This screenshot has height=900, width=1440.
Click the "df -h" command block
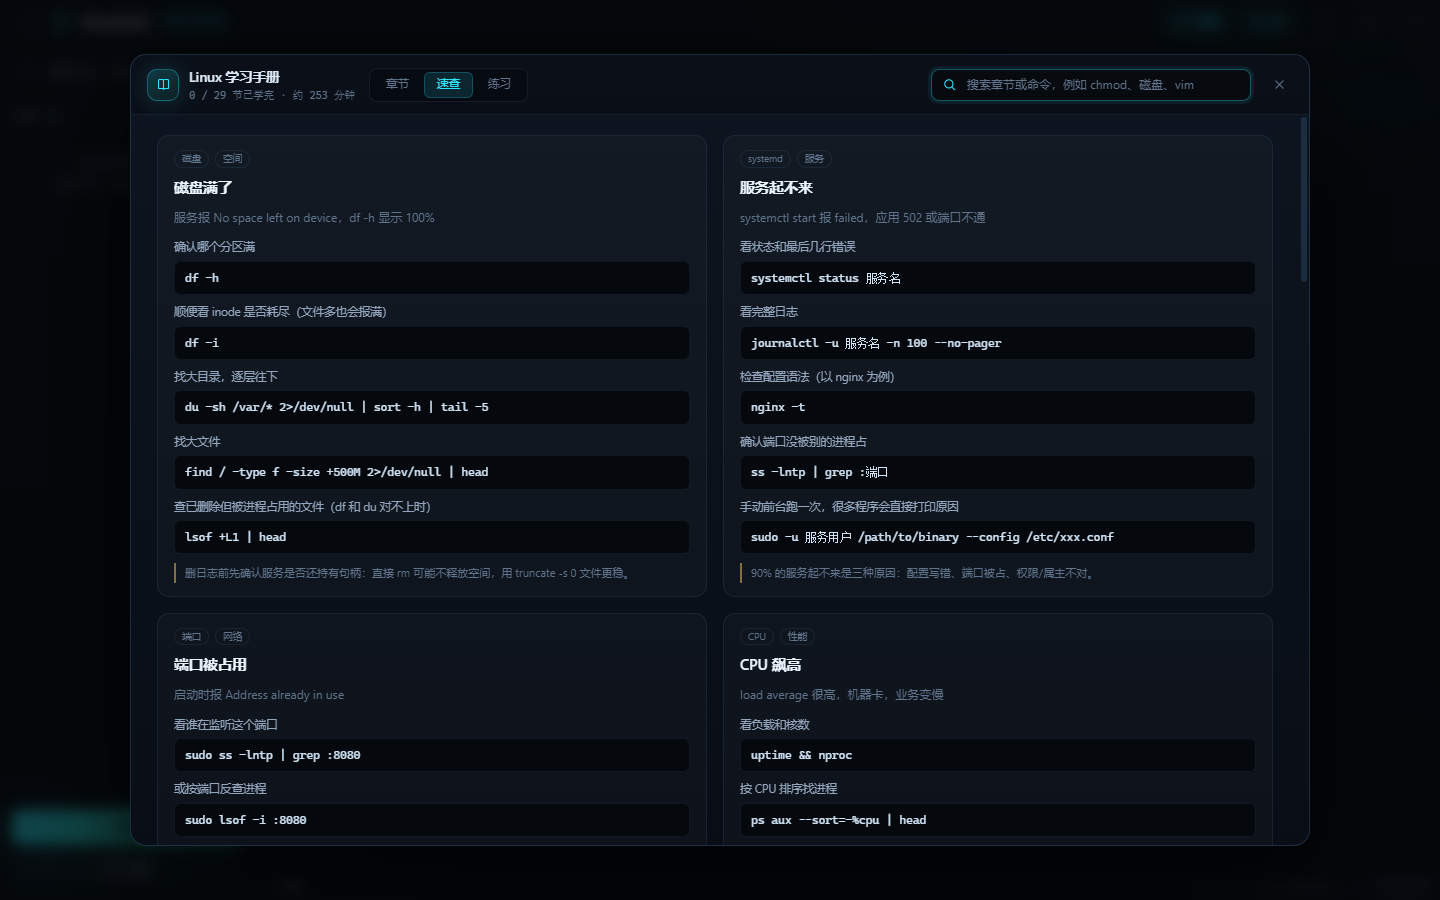[432, 278]
